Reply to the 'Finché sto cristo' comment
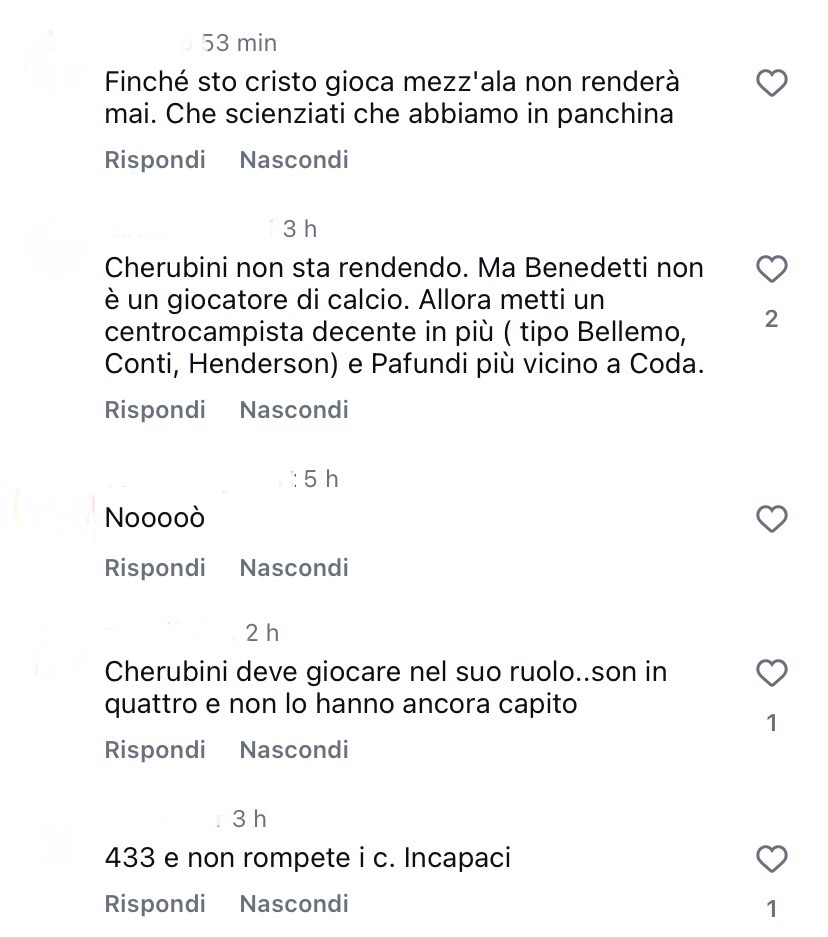This screenshot has width=828, height=937. click(x=155, y=160)
